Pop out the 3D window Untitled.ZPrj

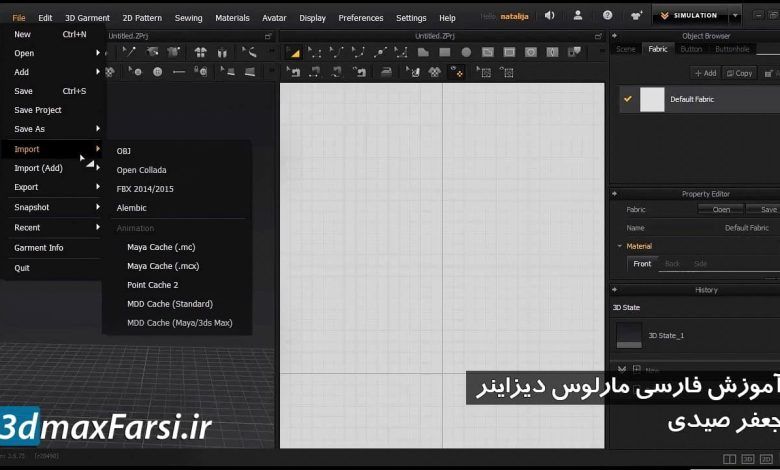click(x=268, y=36)
